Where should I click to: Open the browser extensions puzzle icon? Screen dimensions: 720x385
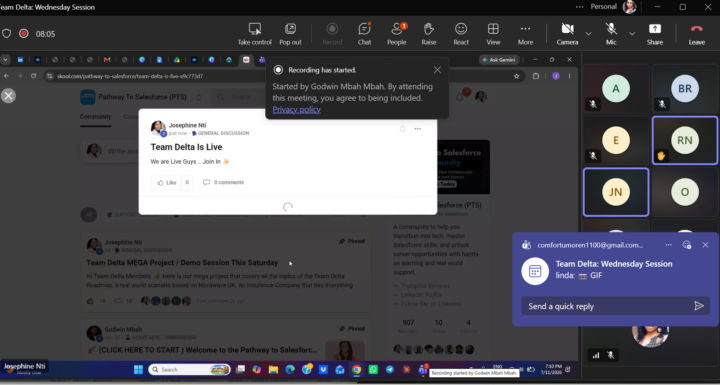[535, 76]
